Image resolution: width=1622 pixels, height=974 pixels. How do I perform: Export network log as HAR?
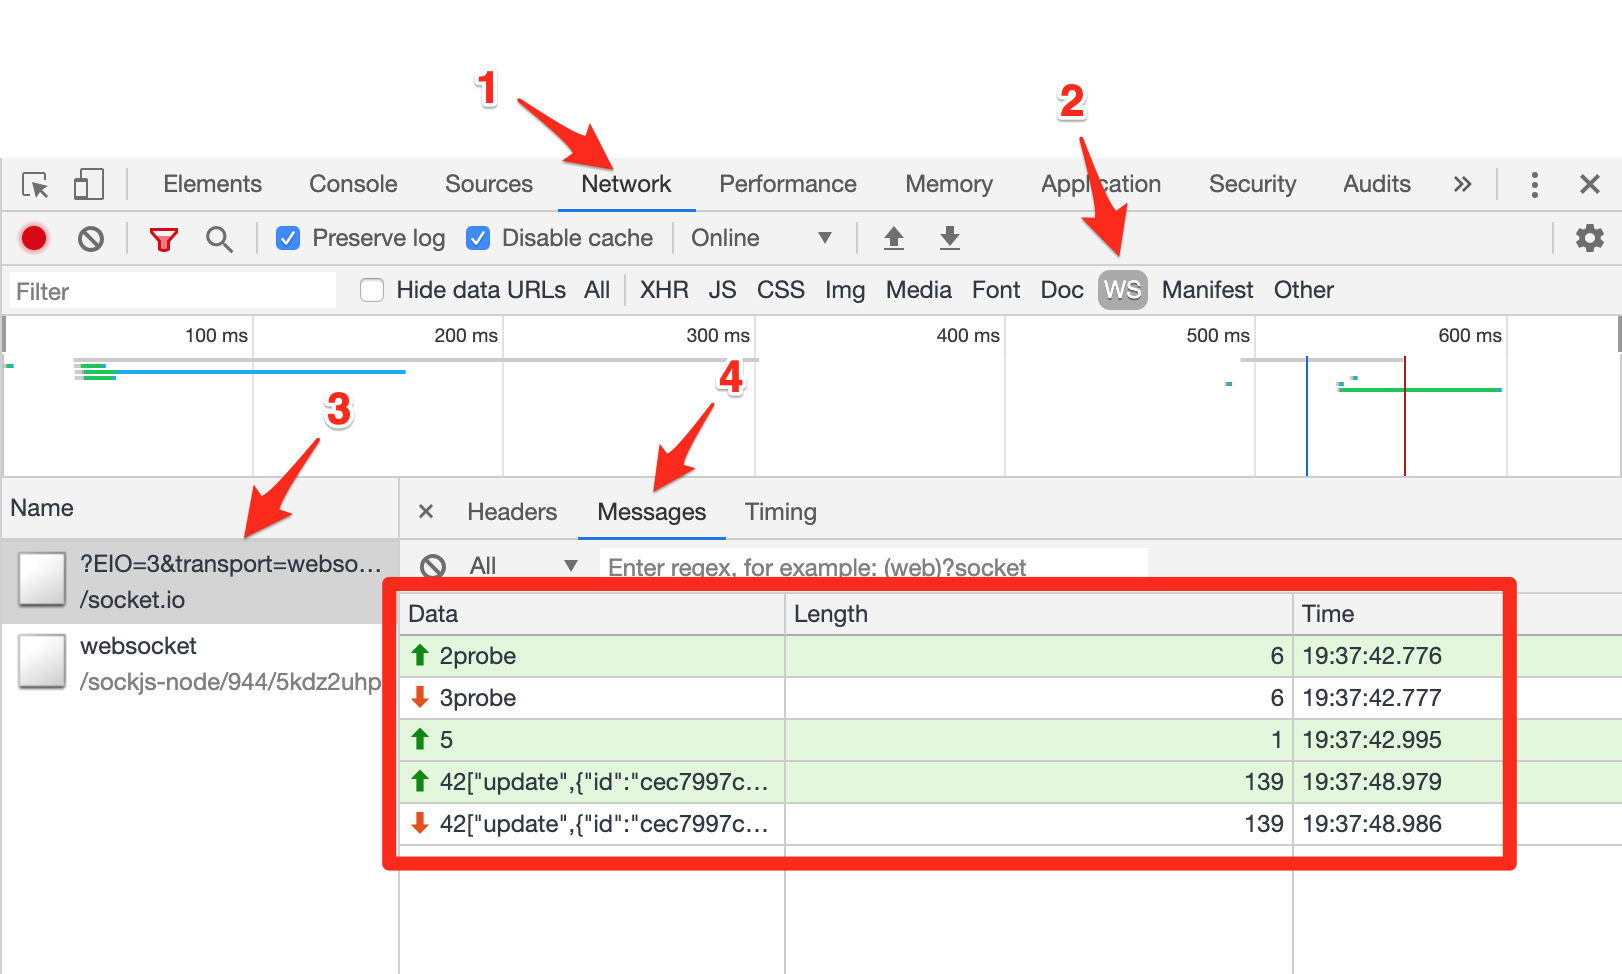[949, 238]
